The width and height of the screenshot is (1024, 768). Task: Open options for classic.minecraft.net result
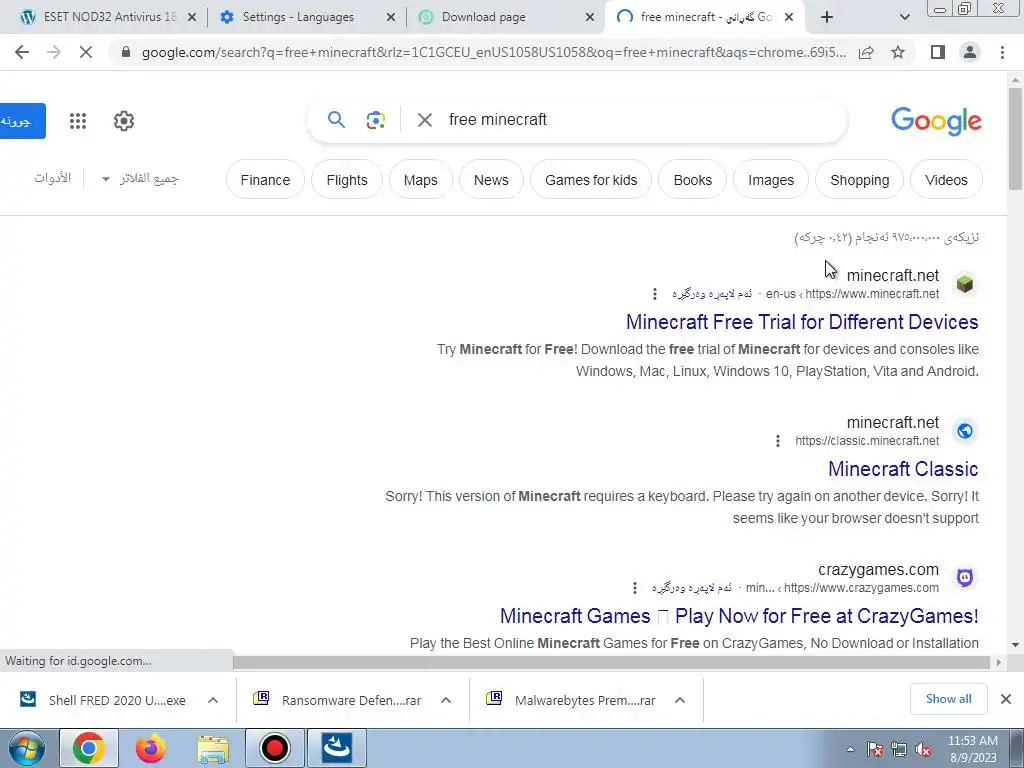point(777,441)
